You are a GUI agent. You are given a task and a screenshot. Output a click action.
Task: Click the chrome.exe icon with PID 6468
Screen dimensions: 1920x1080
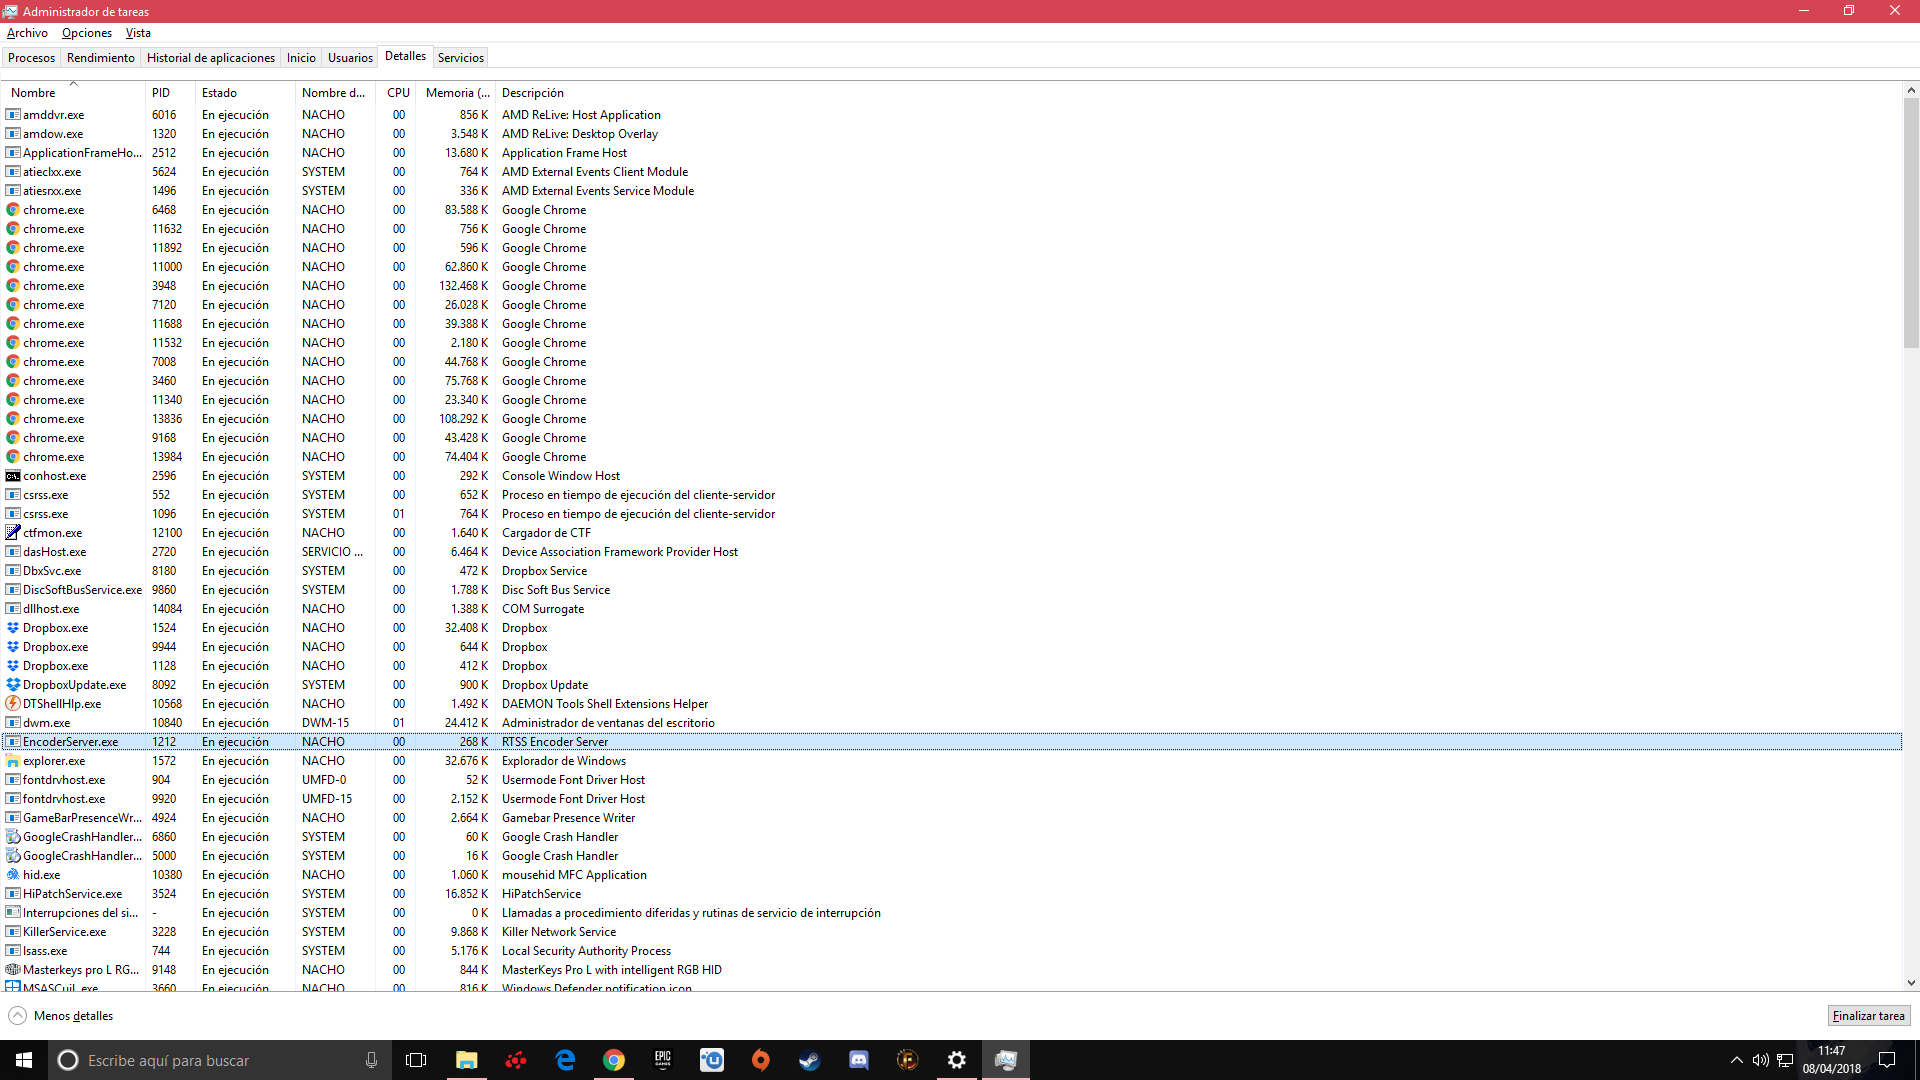tap(13, 210)
